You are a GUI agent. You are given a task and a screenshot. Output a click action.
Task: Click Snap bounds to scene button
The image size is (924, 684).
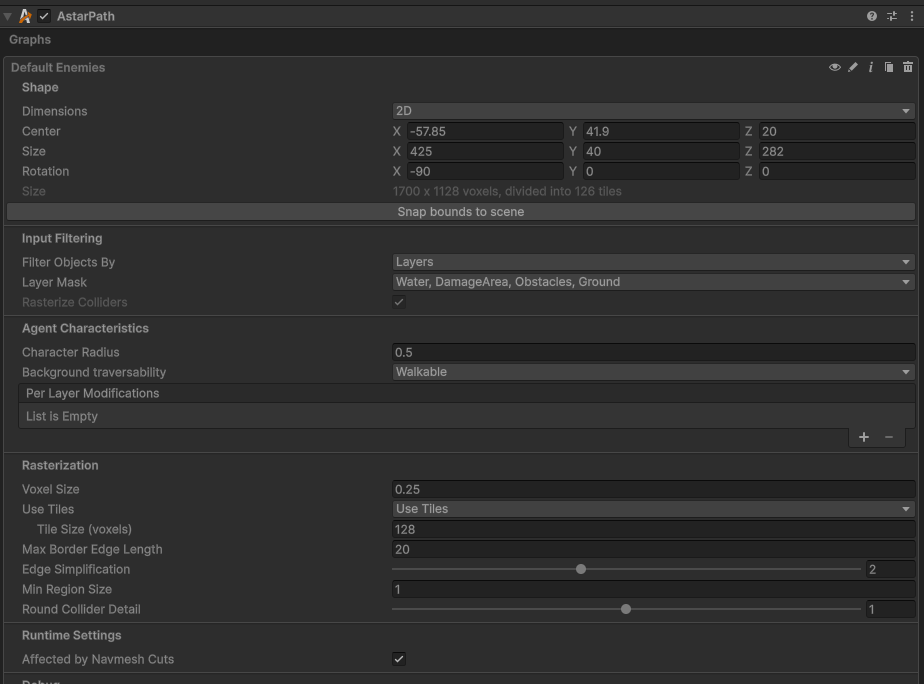coord(461,212)
